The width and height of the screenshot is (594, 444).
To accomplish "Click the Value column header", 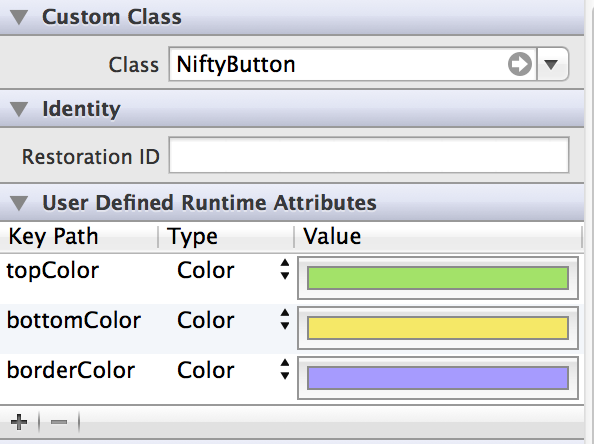I will click(x=438, y=237).
